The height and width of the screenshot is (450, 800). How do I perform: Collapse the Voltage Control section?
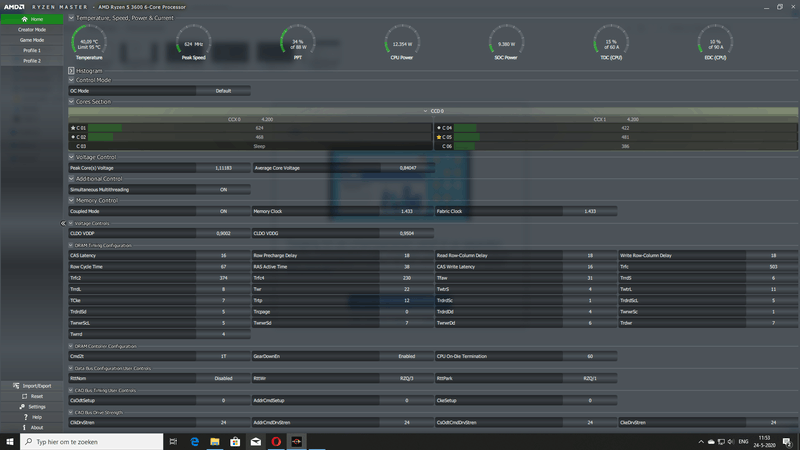(71, 157)
